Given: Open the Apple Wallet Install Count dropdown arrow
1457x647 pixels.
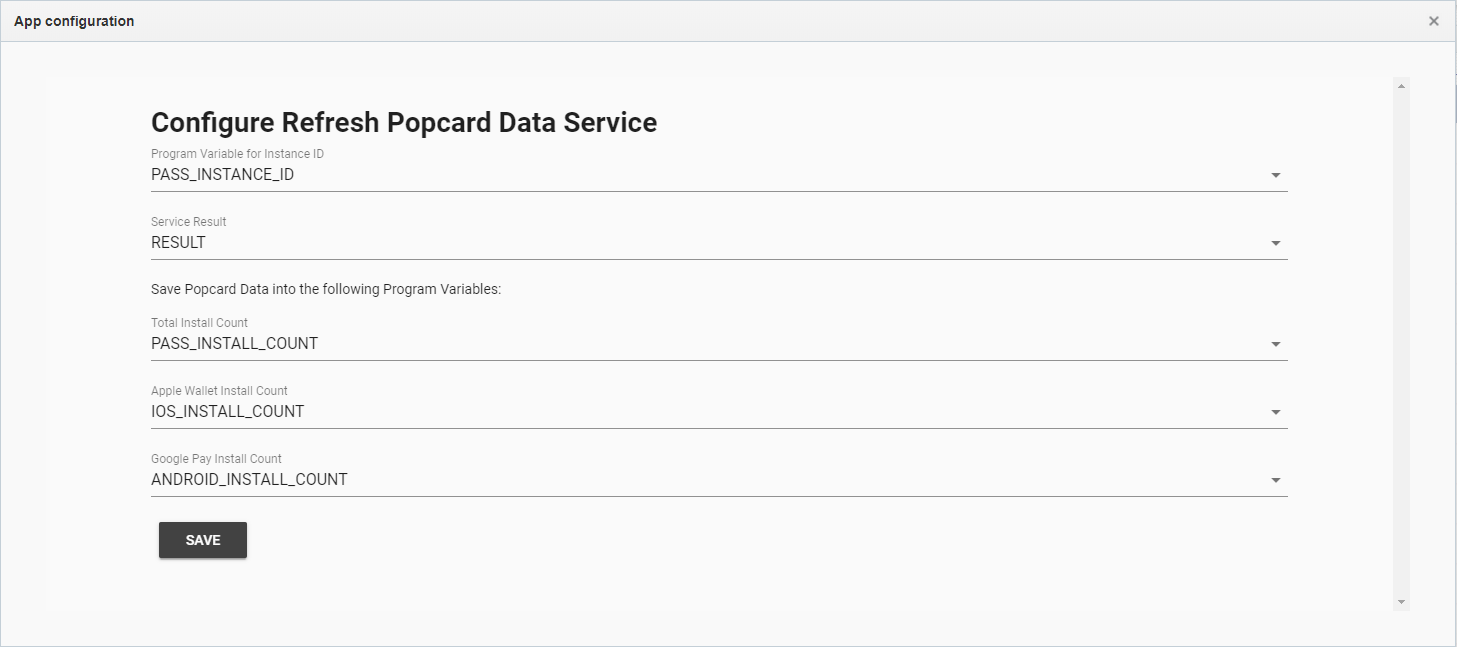Looking at the screenshot, I should point(1275,412).
